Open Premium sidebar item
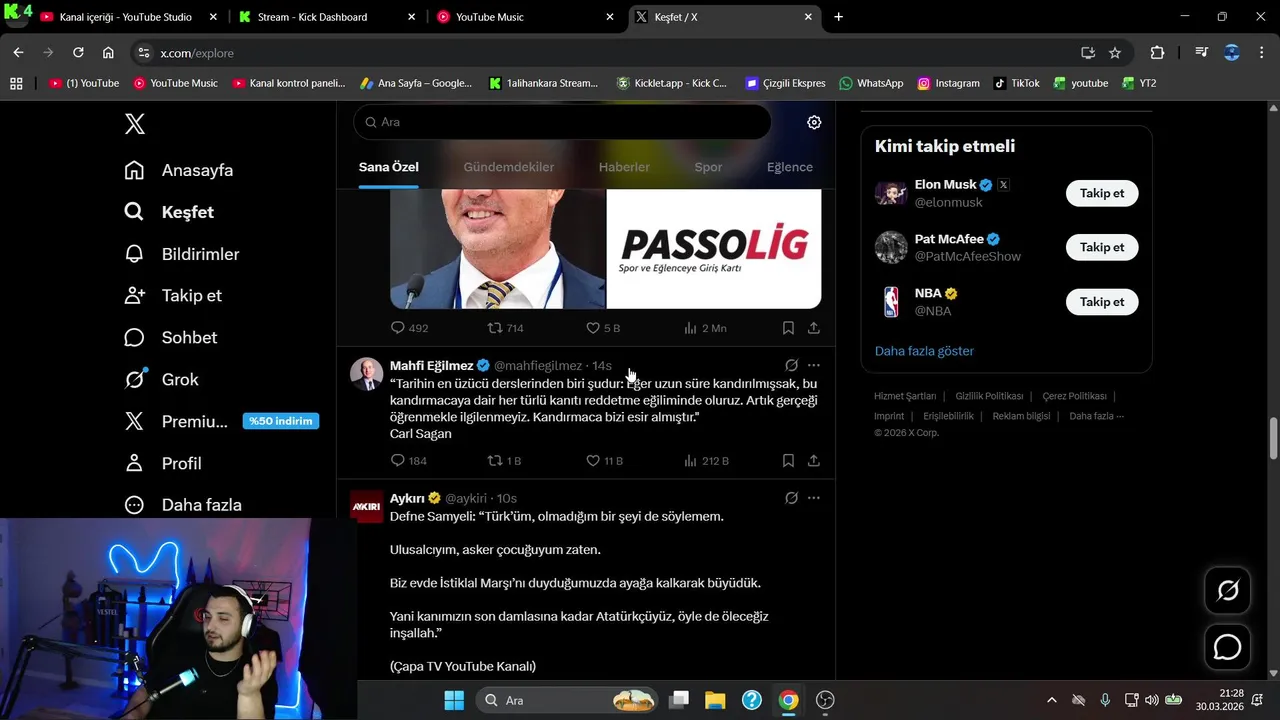The image size is (1280, 720). 176,422
